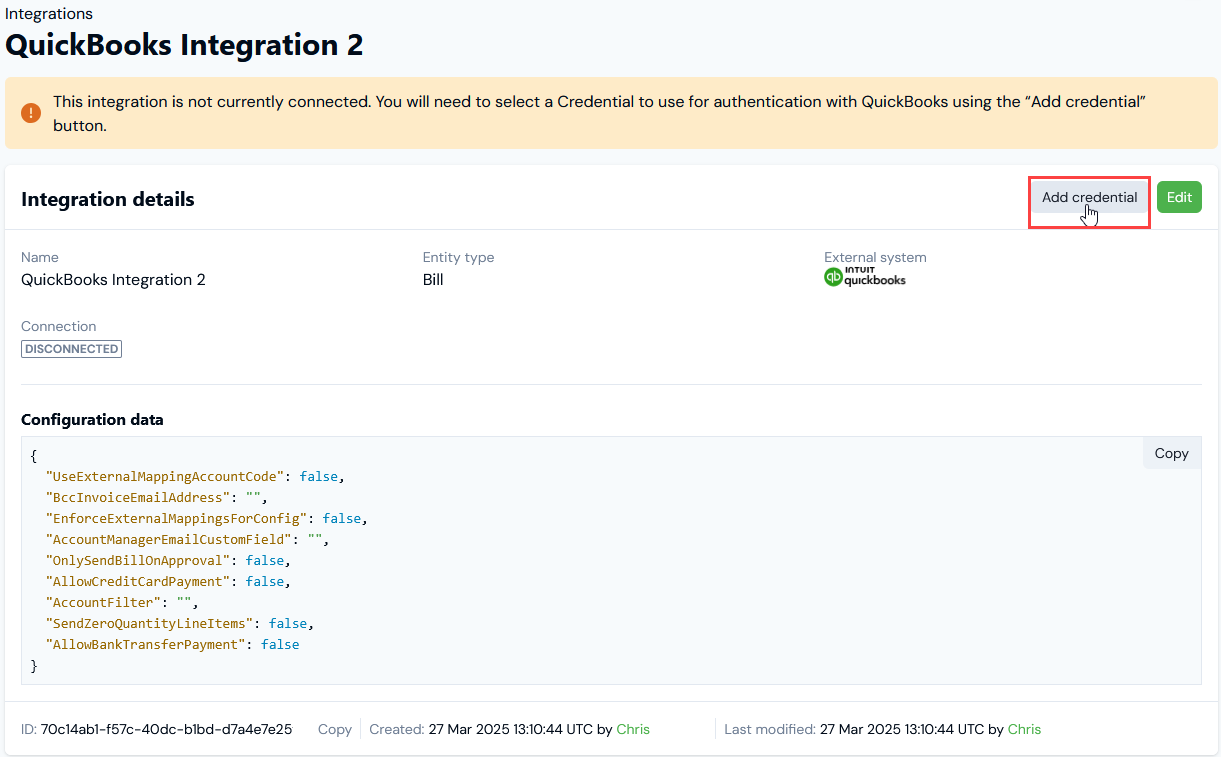Select the Last modified timestamp
This screenshot has height=757, width=1221.
click(x=901, y=729)
